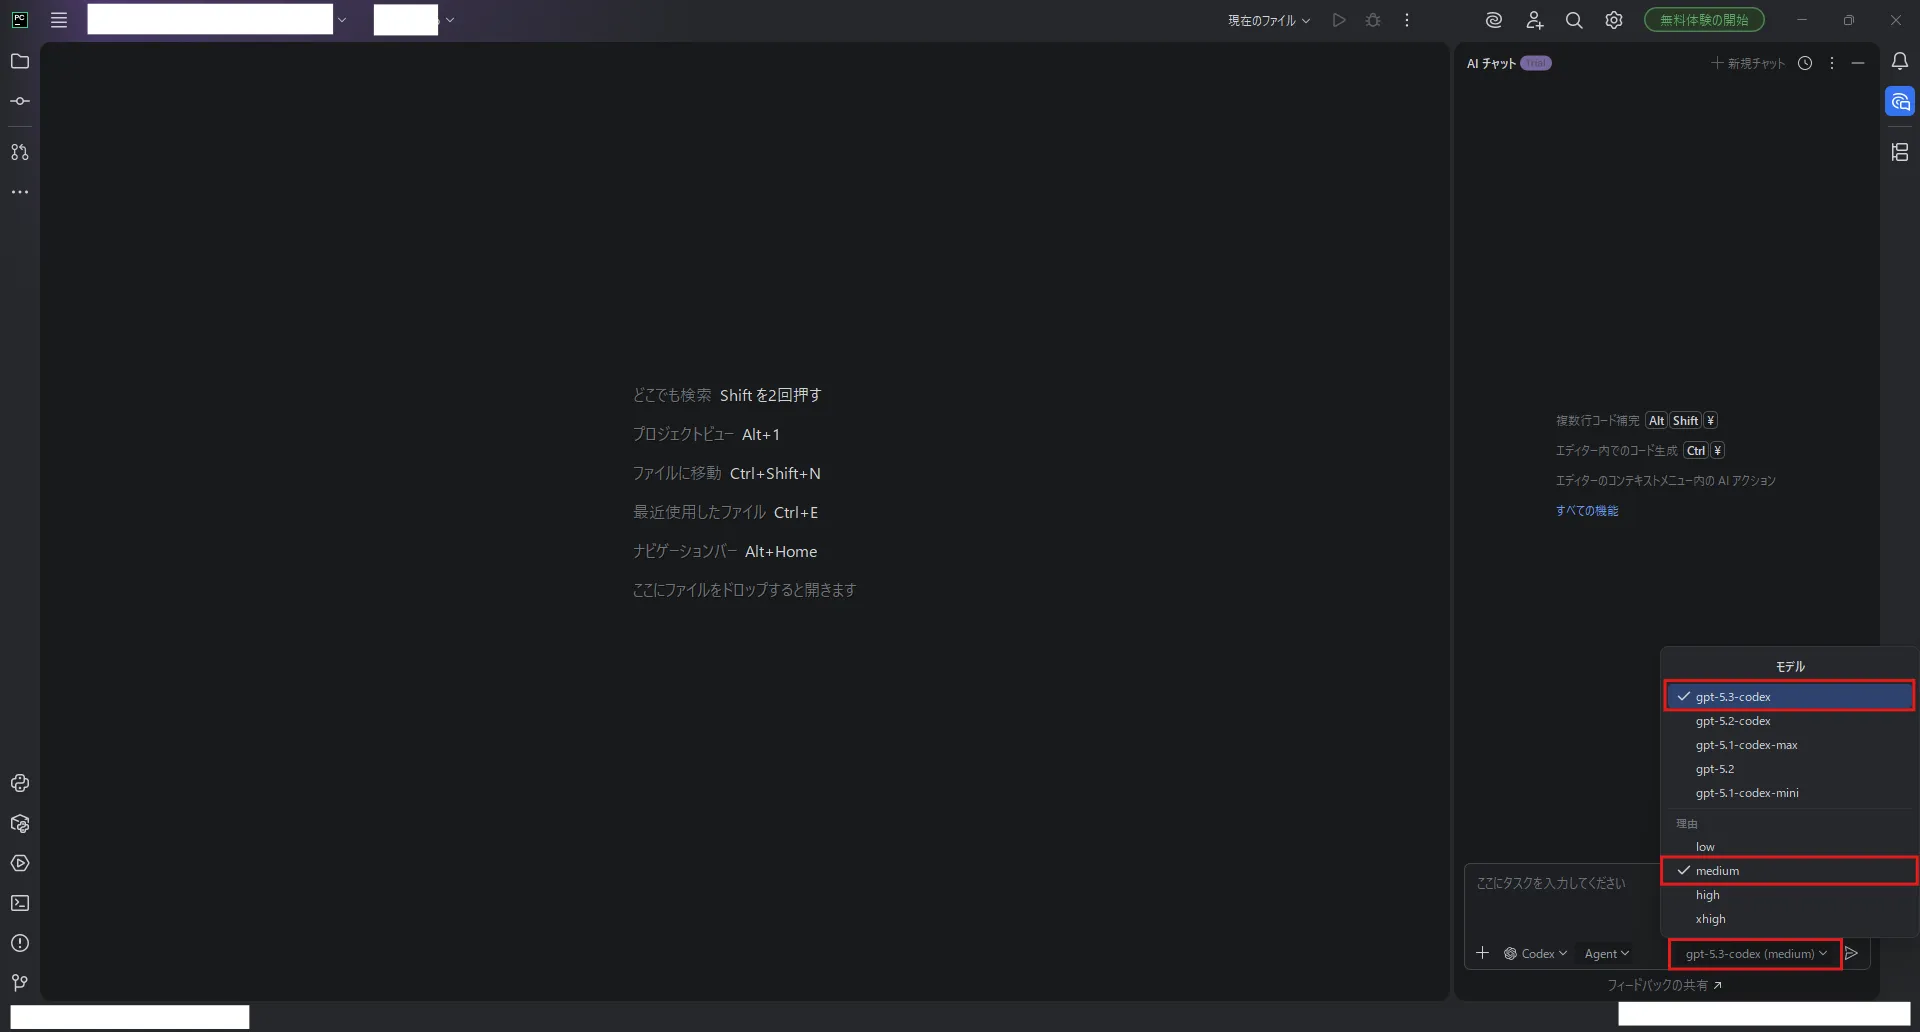Open IDE settings gear

pos(1614,20)
